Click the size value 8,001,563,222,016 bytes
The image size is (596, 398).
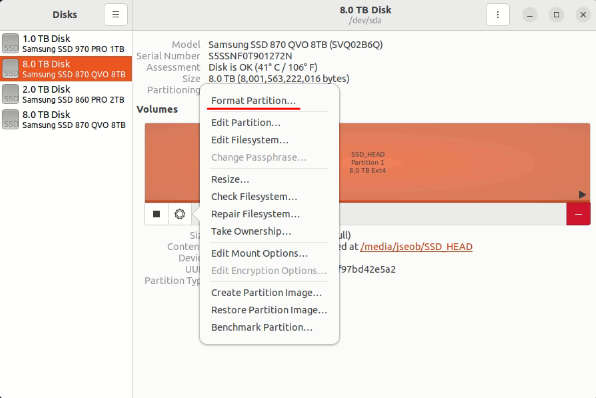point(279,79)
